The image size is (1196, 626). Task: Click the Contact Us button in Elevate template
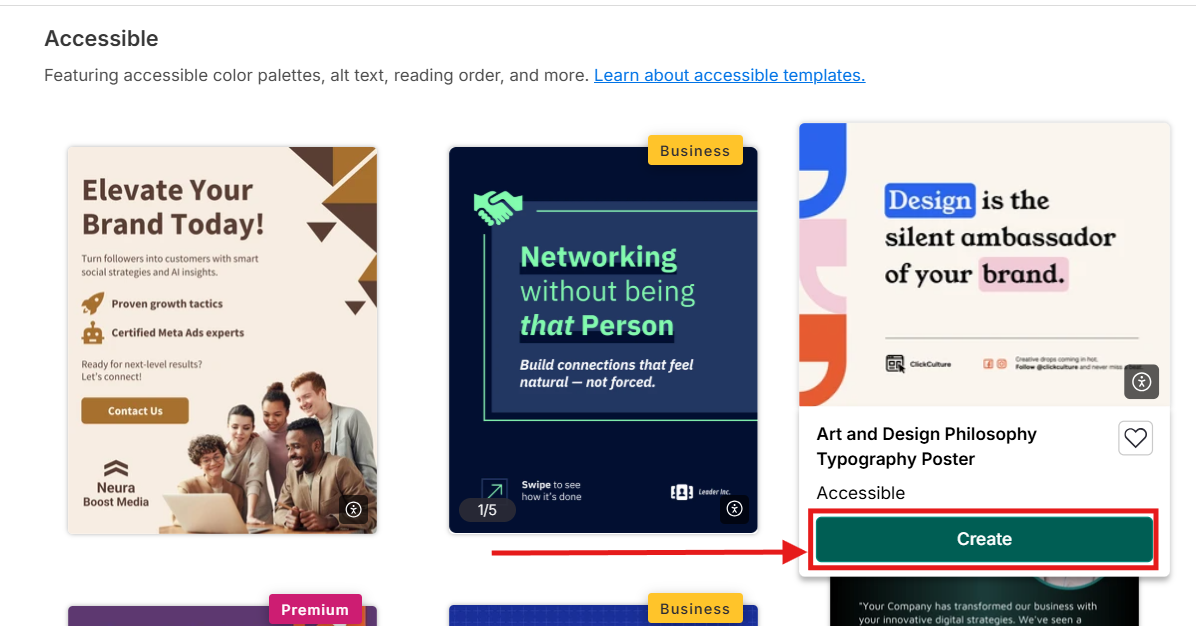135,411
